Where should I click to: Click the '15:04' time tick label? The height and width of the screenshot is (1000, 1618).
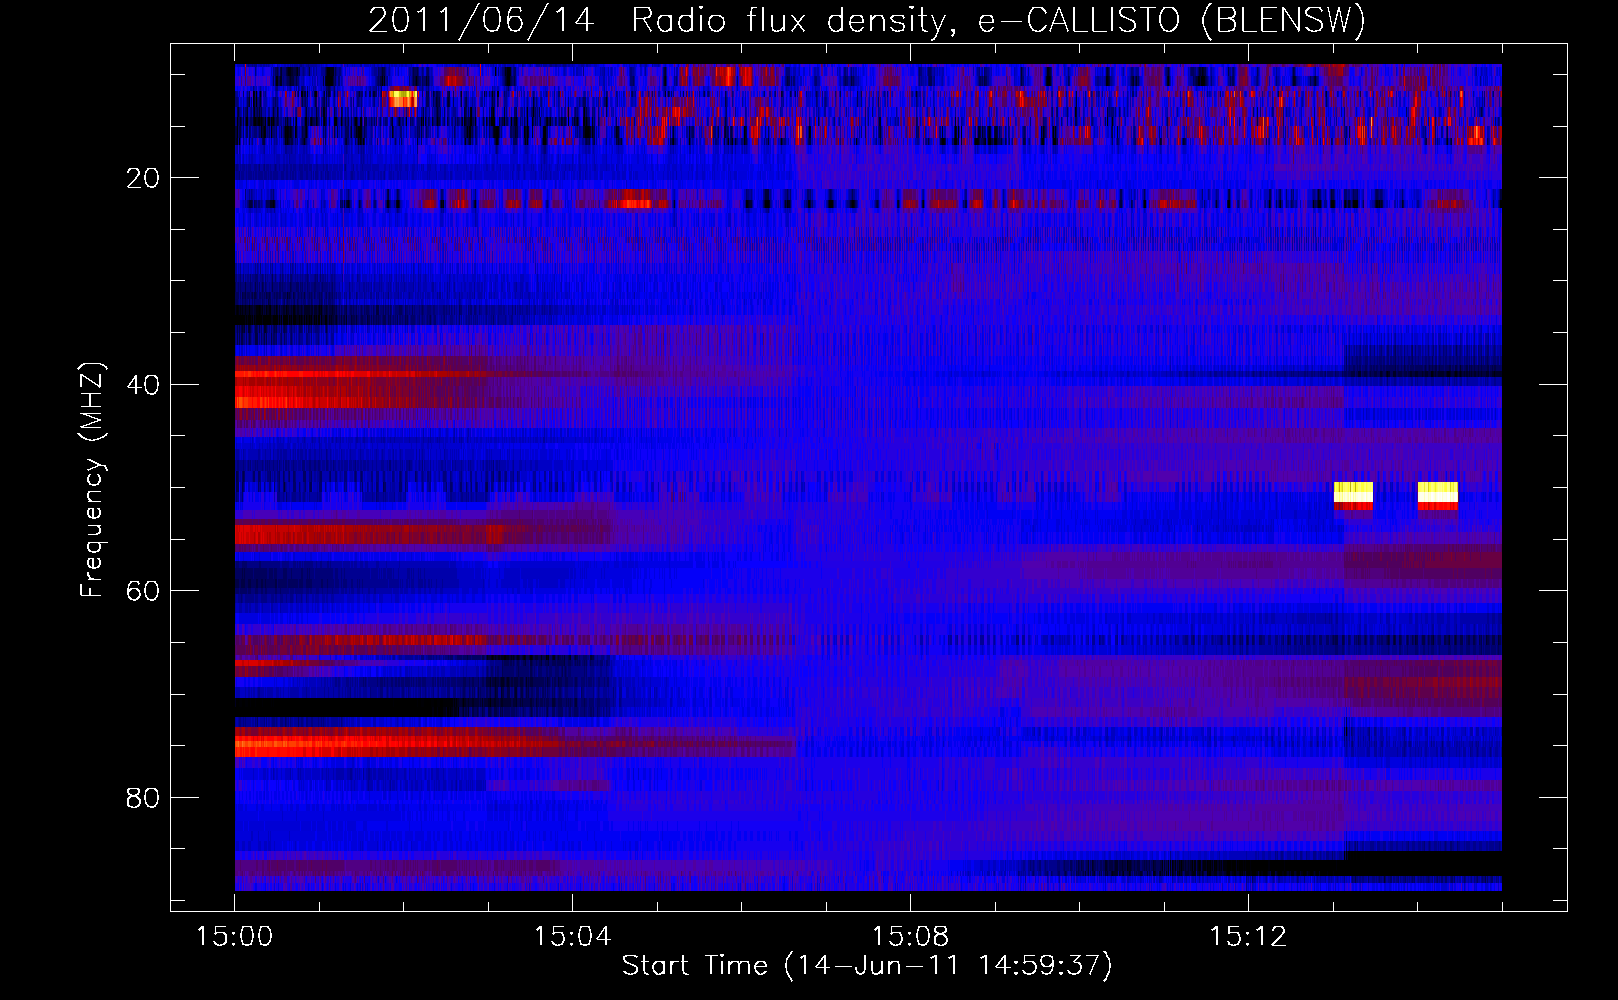point(572,937)
